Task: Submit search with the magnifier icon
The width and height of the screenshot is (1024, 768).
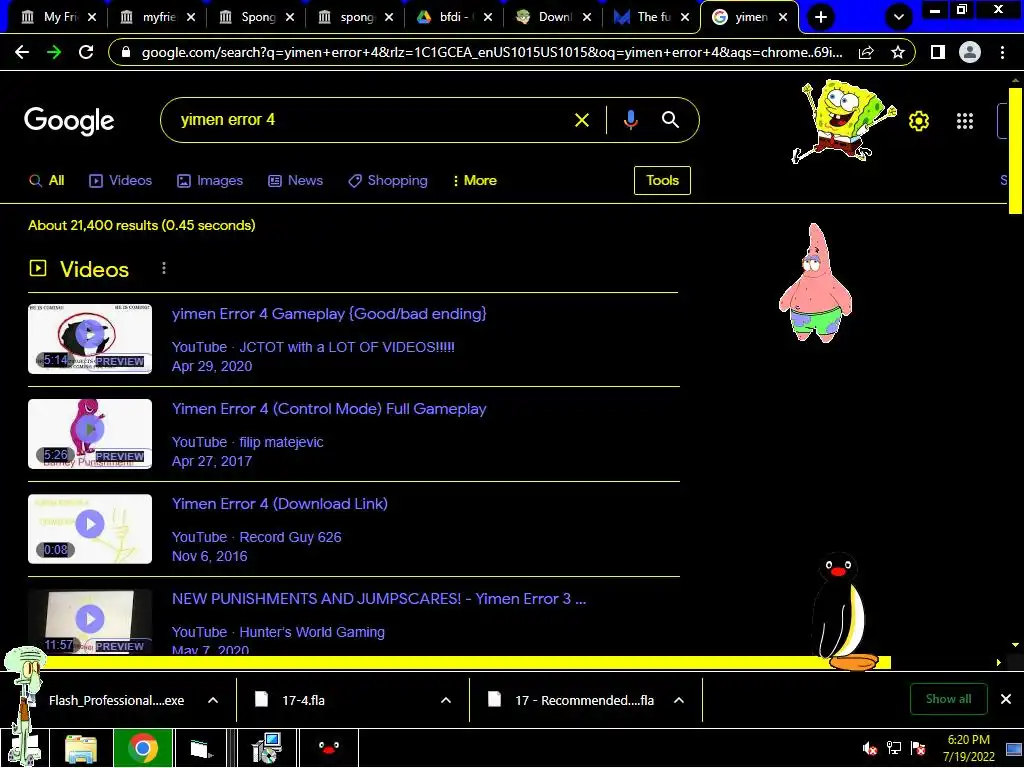Action: pos(670,120)
